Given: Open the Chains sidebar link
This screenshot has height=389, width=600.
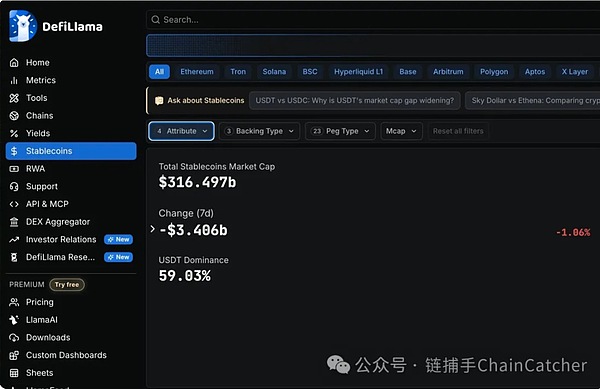Looking at the screenshot, I should (71, 116).
